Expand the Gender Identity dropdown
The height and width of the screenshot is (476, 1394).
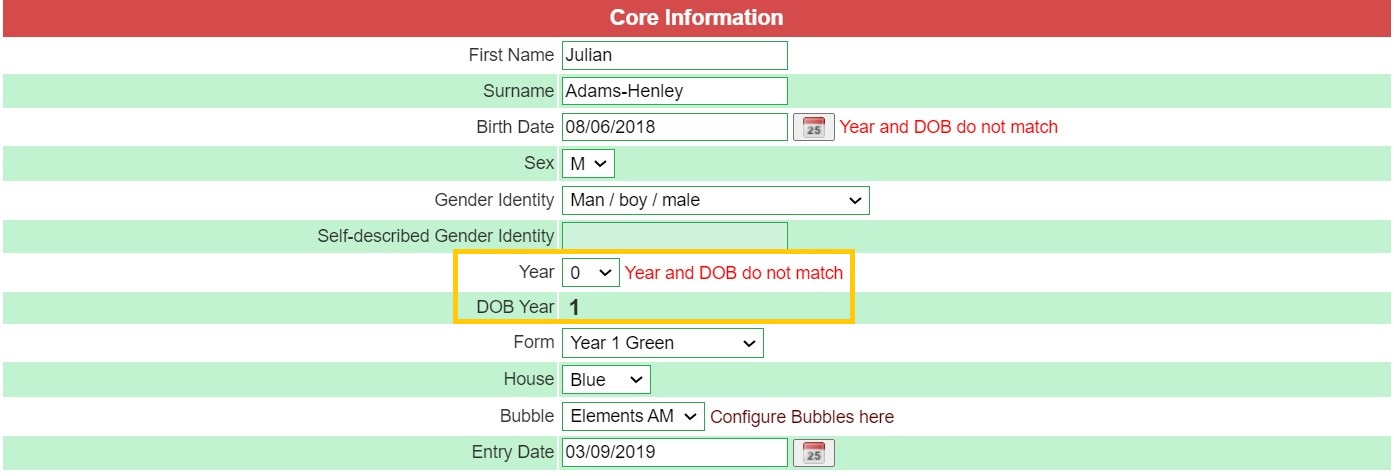tap(715, 200)
